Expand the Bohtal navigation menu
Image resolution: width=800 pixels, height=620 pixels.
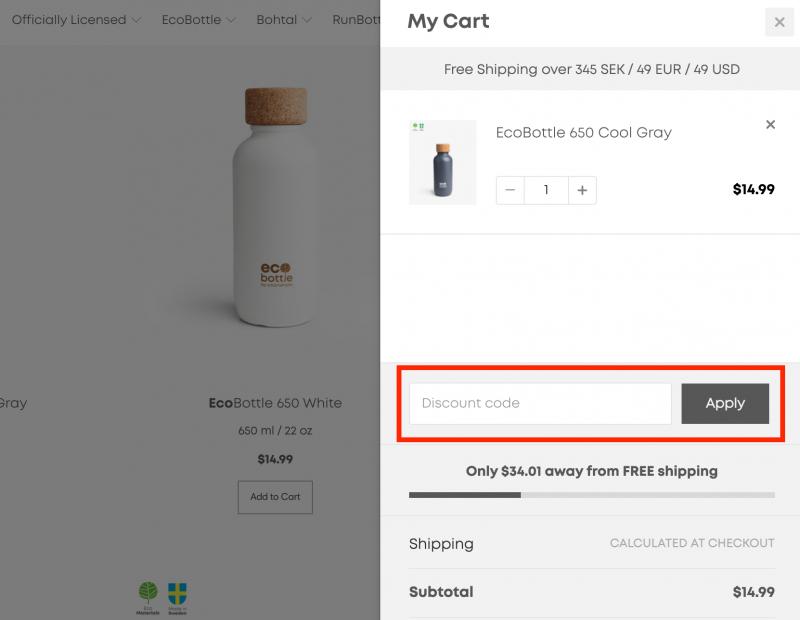pos(283,20)
